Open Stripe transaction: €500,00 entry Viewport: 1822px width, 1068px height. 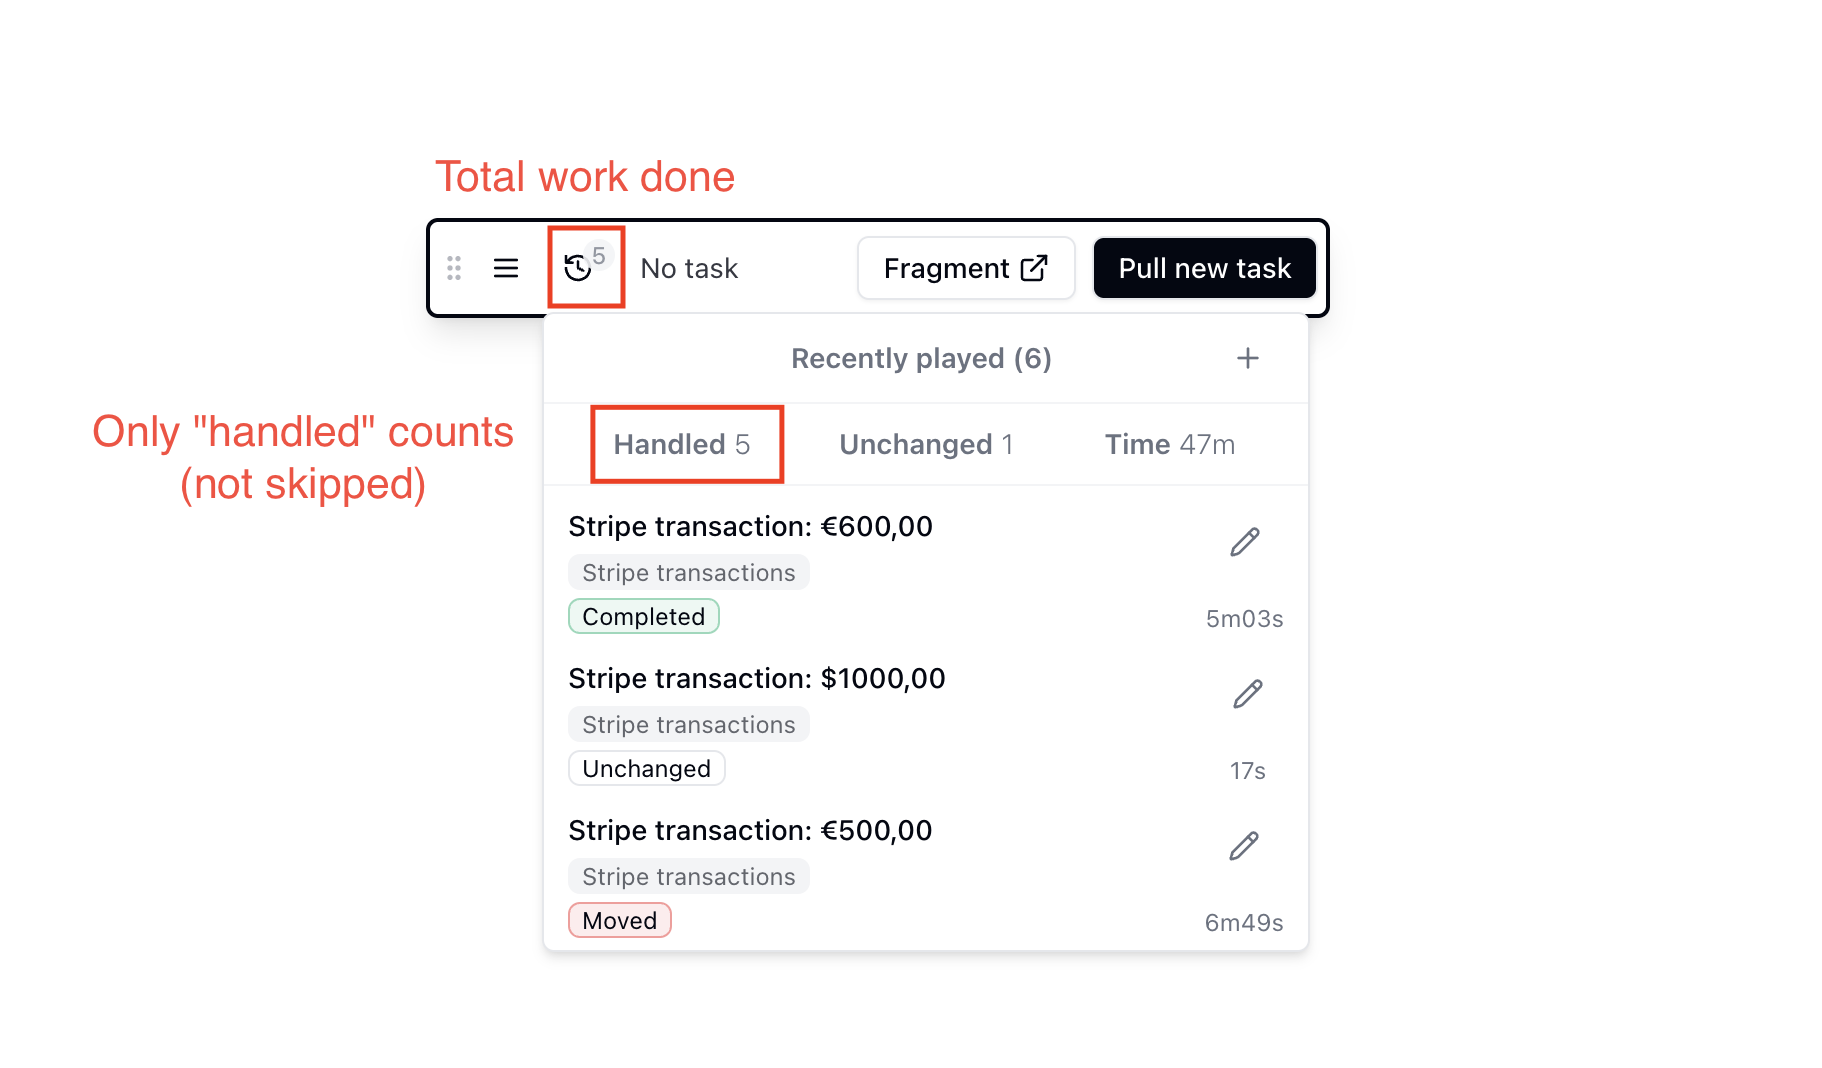coord(750,830)
